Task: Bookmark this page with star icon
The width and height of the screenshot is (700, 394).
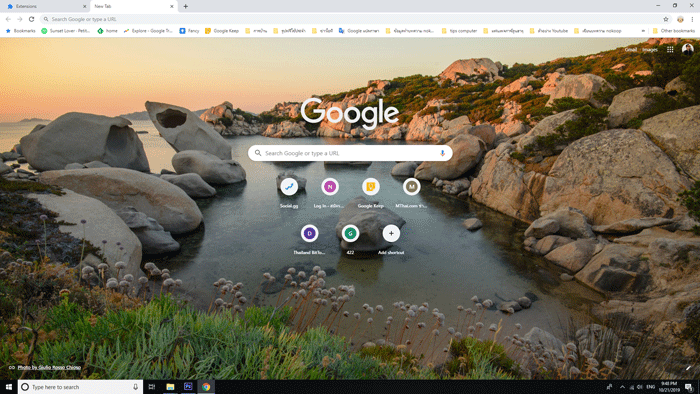Action: [666, 19]
